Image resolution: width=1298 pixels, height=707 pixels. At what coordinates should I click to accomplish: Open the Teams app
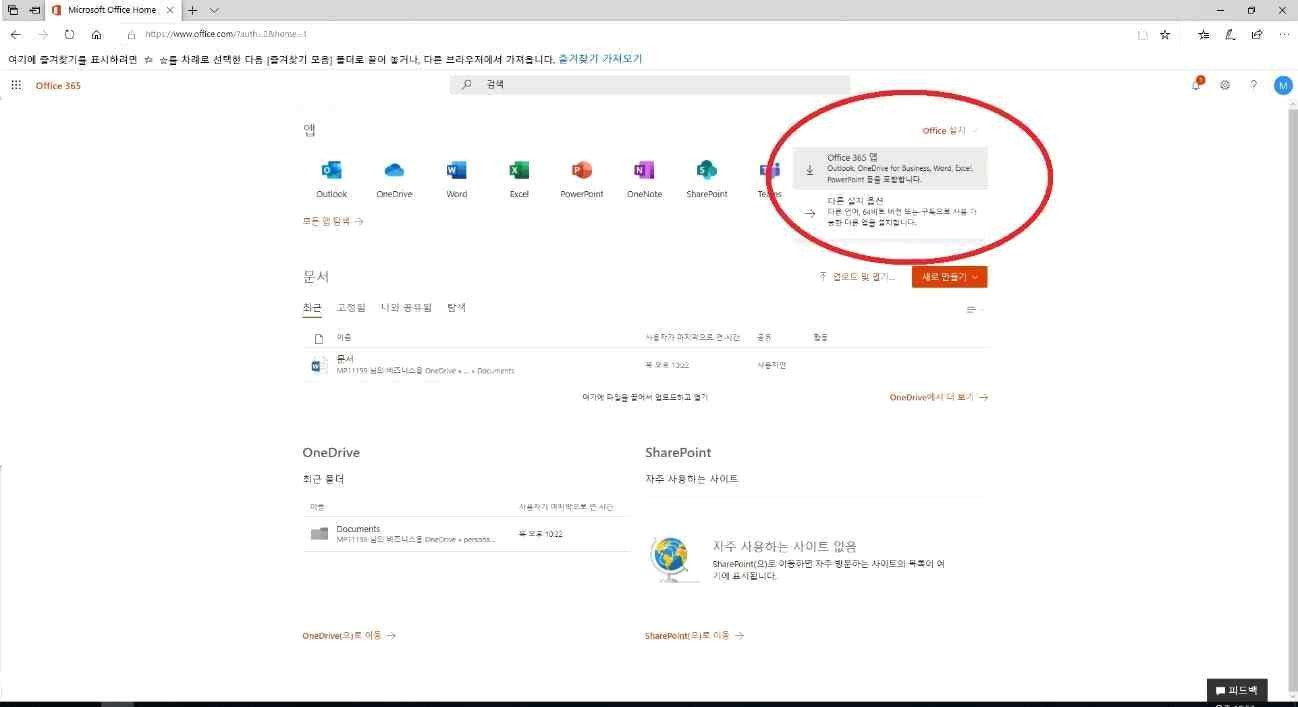pos(769,179)
